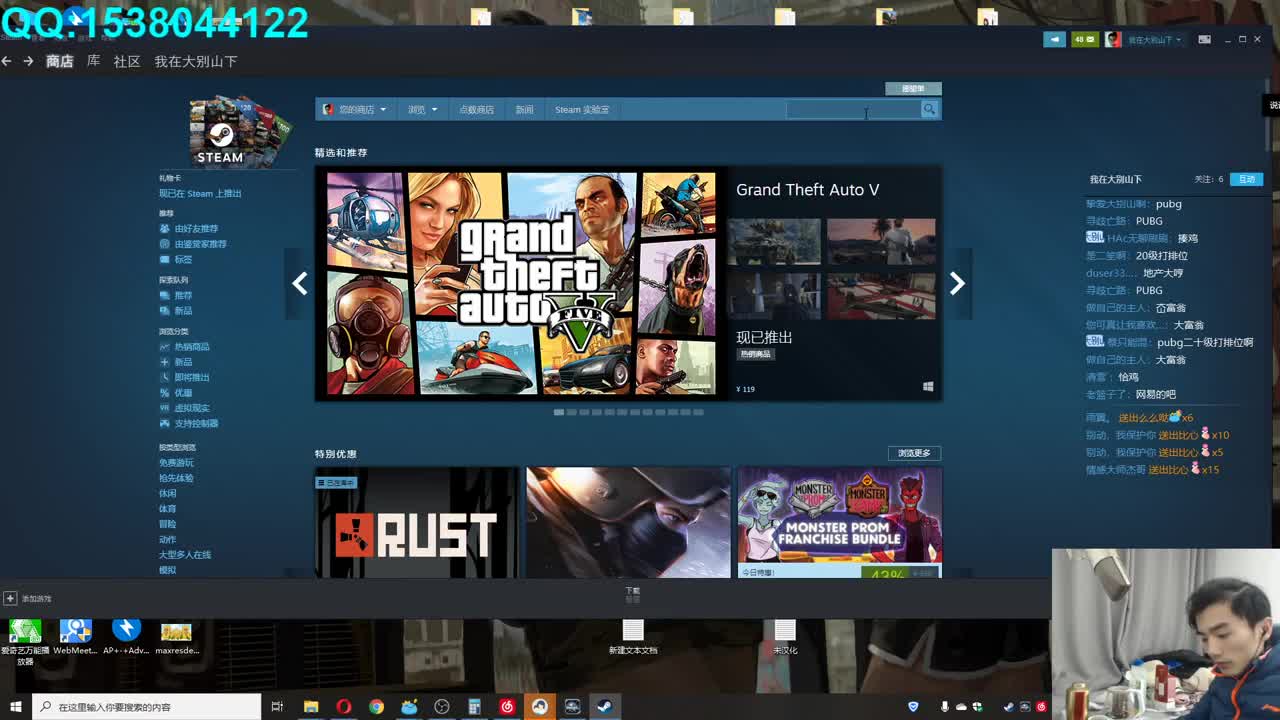Click the profile avatar in Steam header
This screenshot has height=720, width=1280.
1113,40
